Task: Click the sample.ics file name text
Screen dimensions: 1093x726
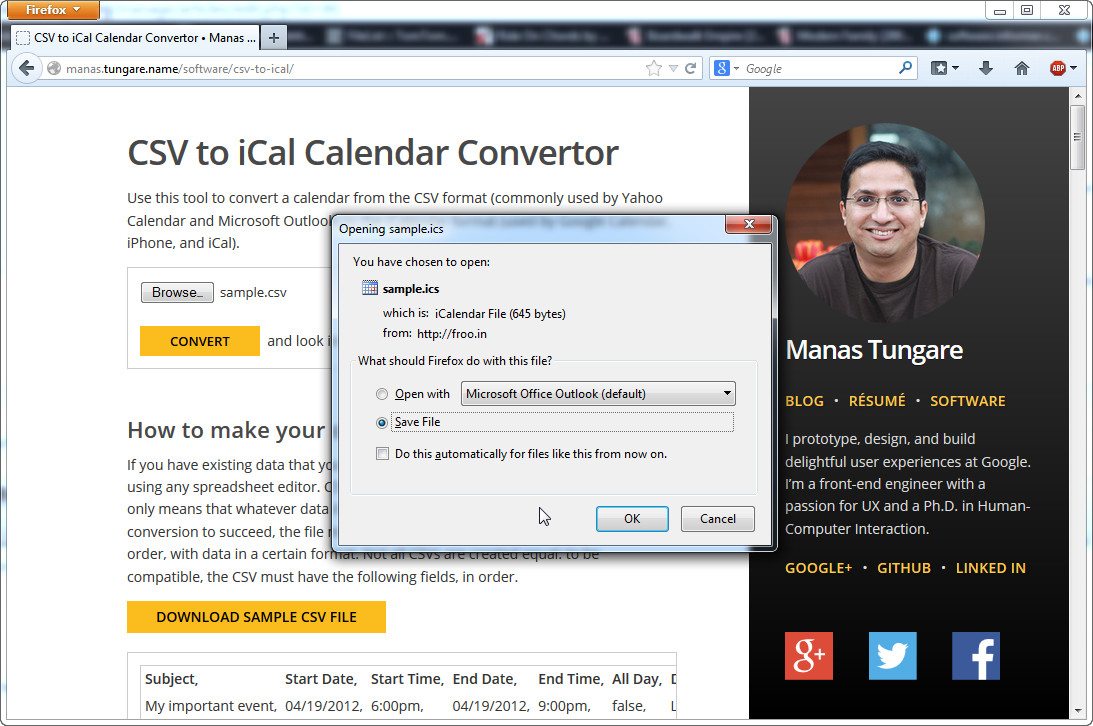Action: click(x=411, y=288)
